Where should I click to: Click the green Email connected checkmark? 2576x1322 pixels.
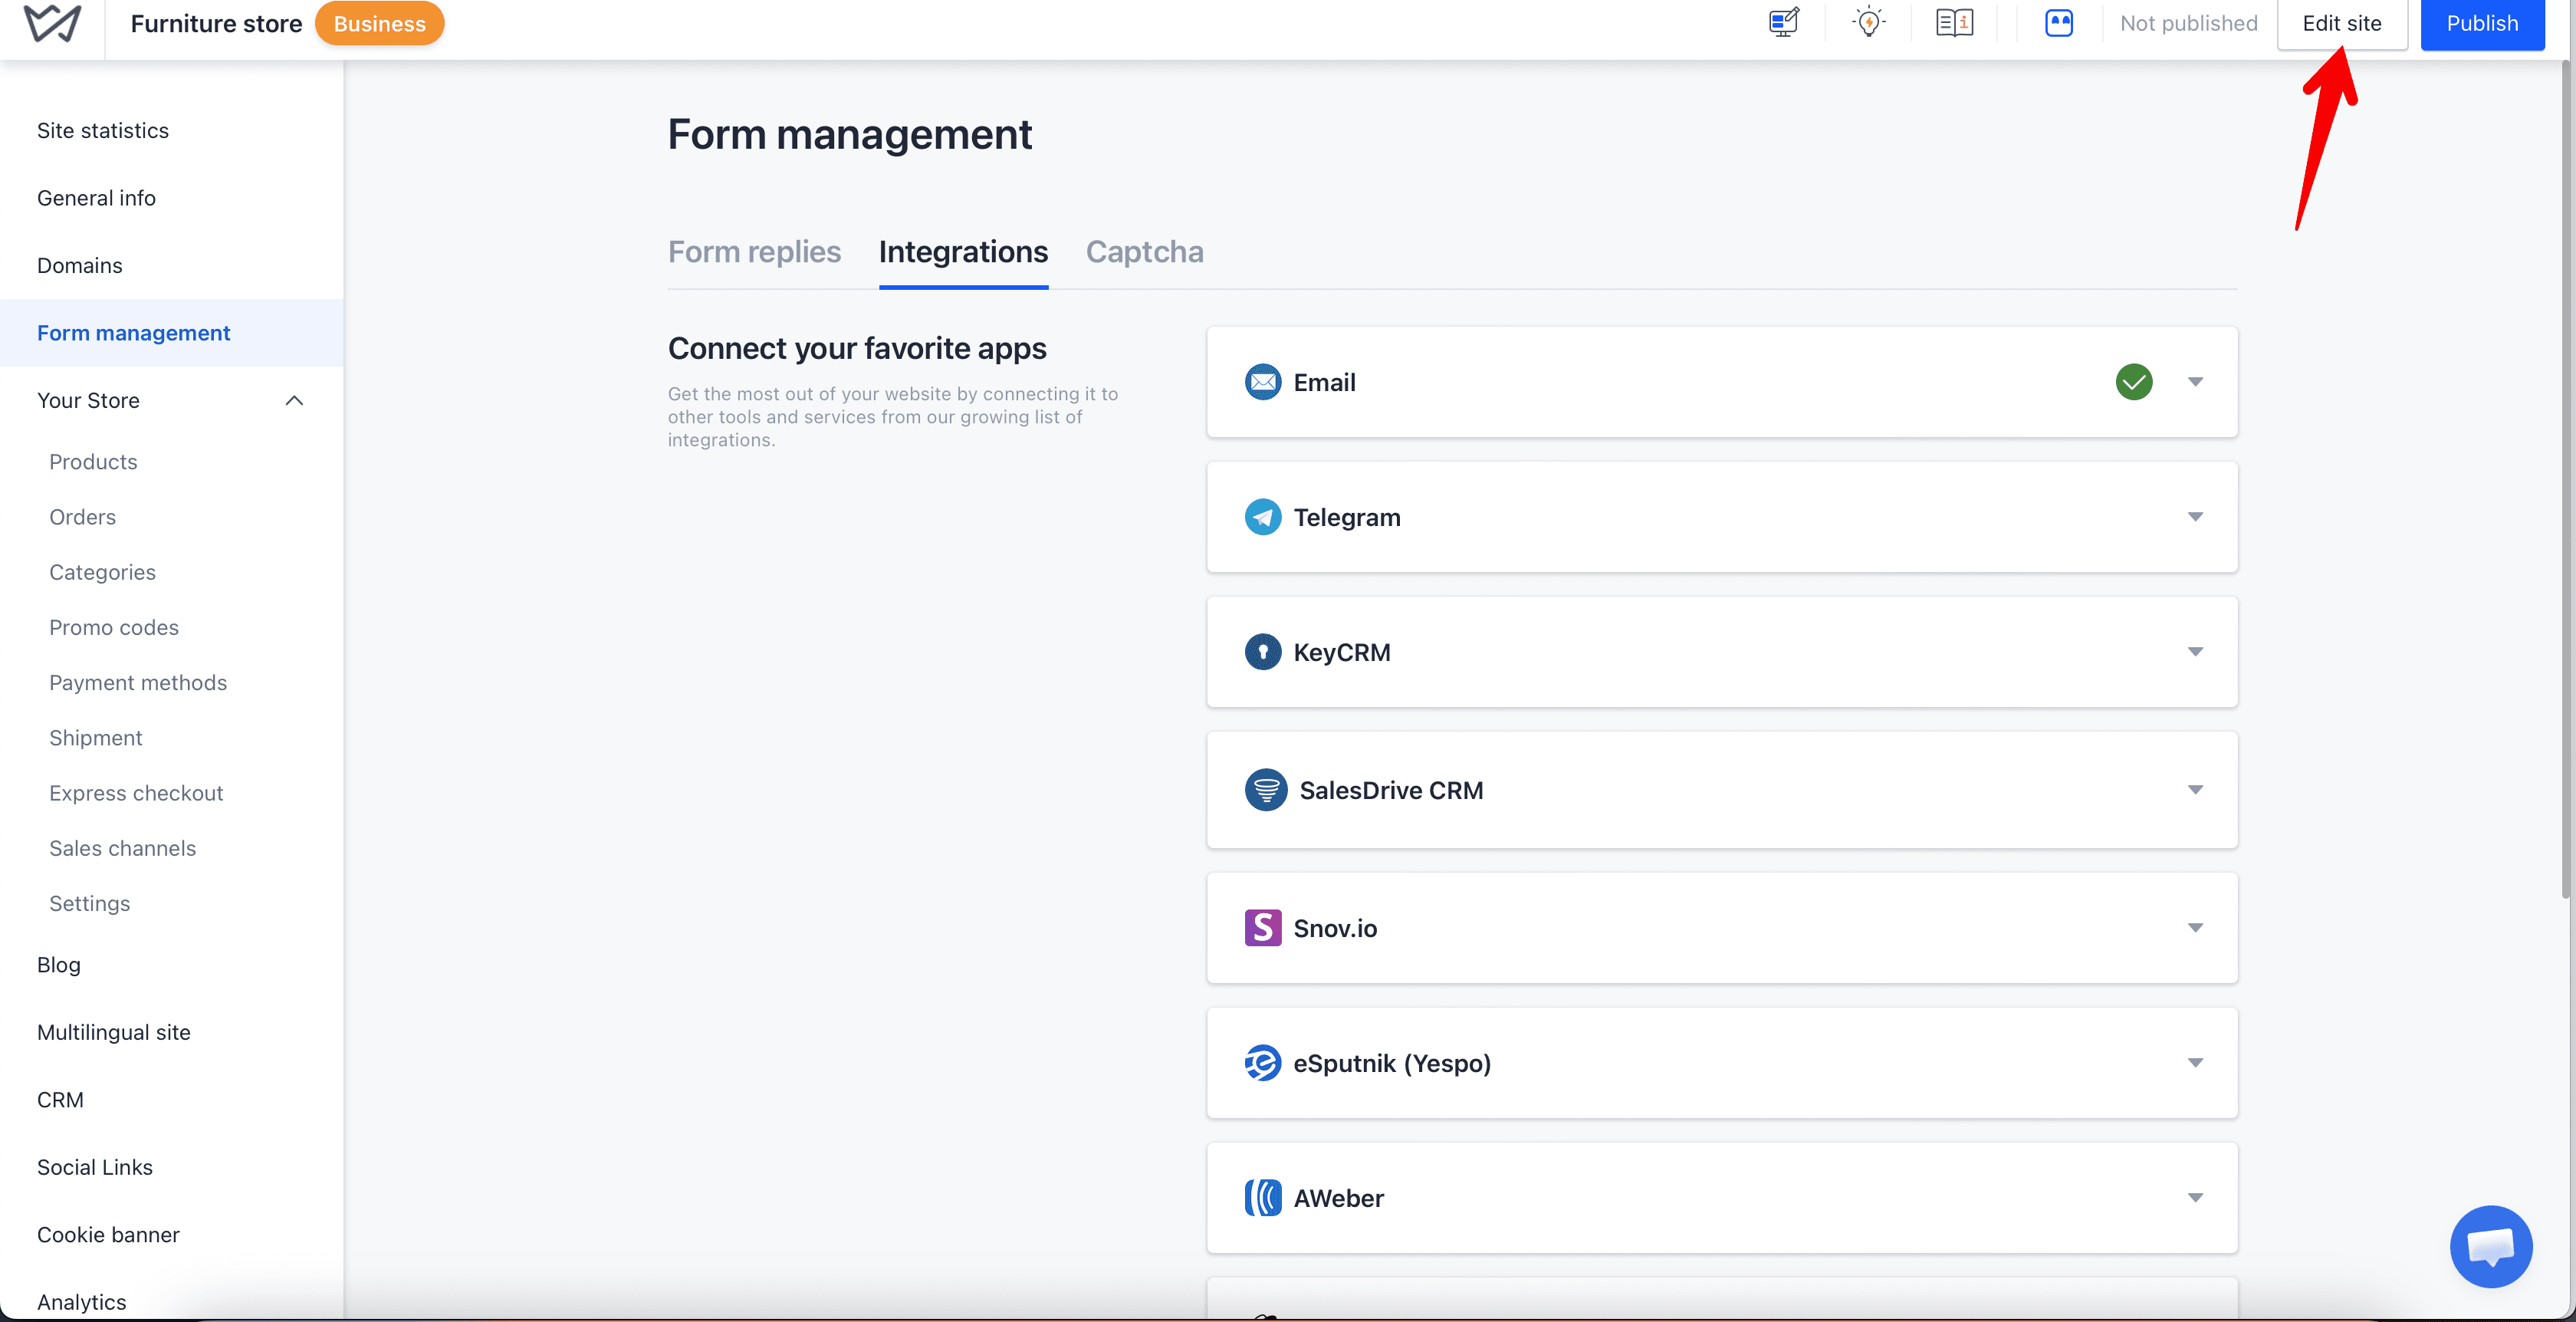[x=2134, y=382]
